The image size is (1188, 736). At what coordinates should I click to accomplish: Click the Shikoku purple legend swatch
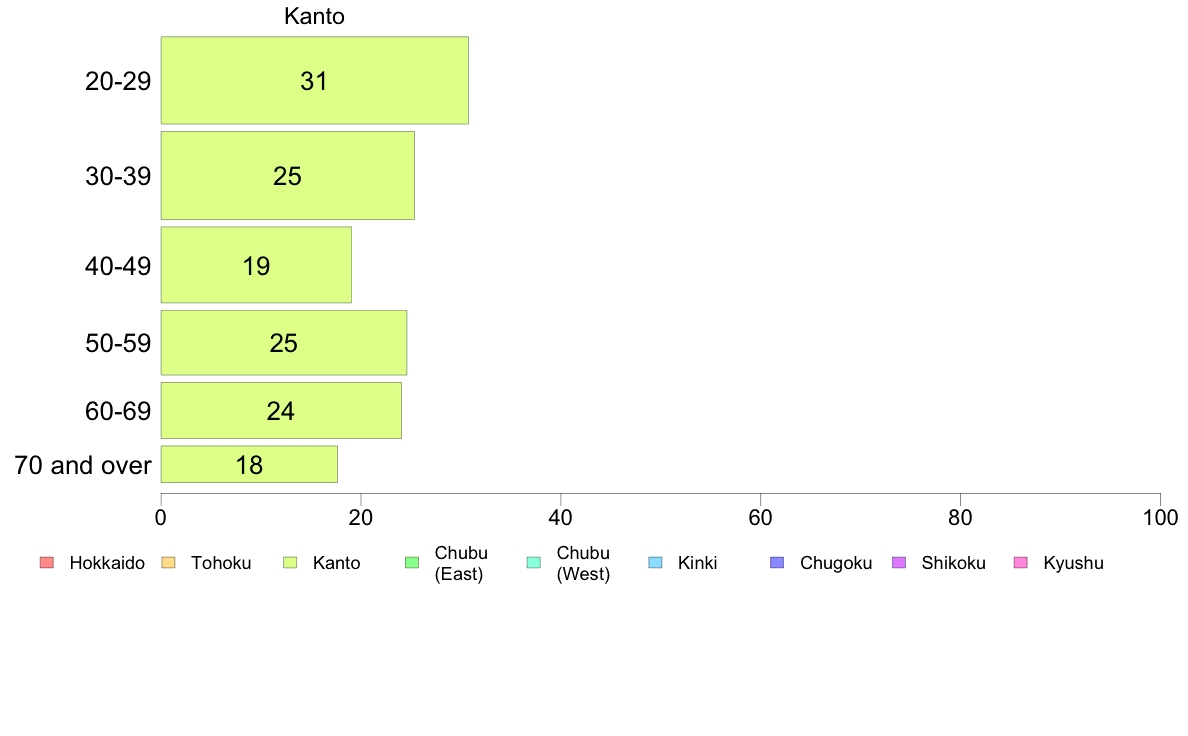tap(899, 562)
